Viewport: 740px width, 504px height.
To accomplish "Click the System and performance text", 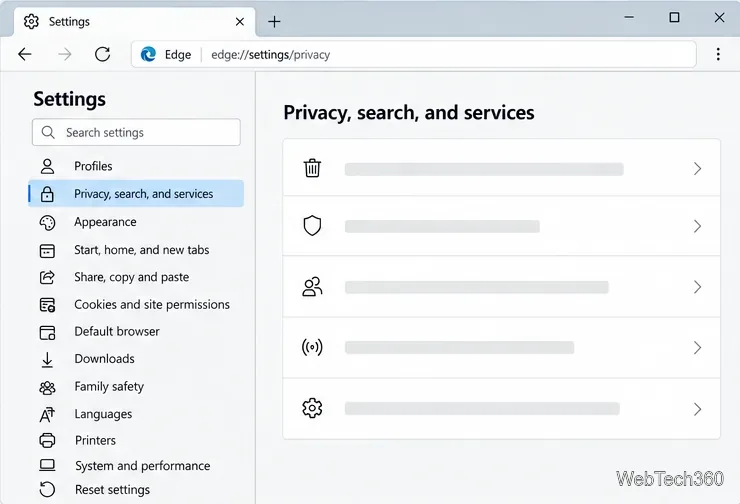I will tap(143, 466).
